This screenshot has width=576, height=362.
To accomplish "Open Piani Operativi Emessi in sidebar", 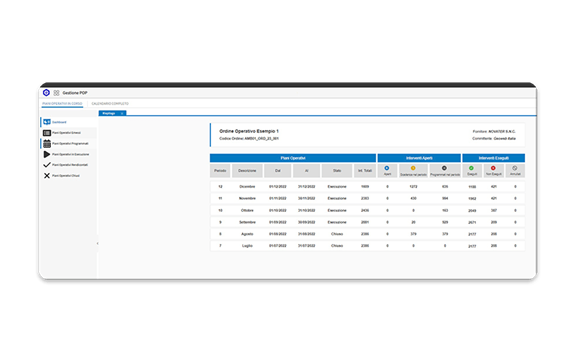I will [x=66, y=133].
